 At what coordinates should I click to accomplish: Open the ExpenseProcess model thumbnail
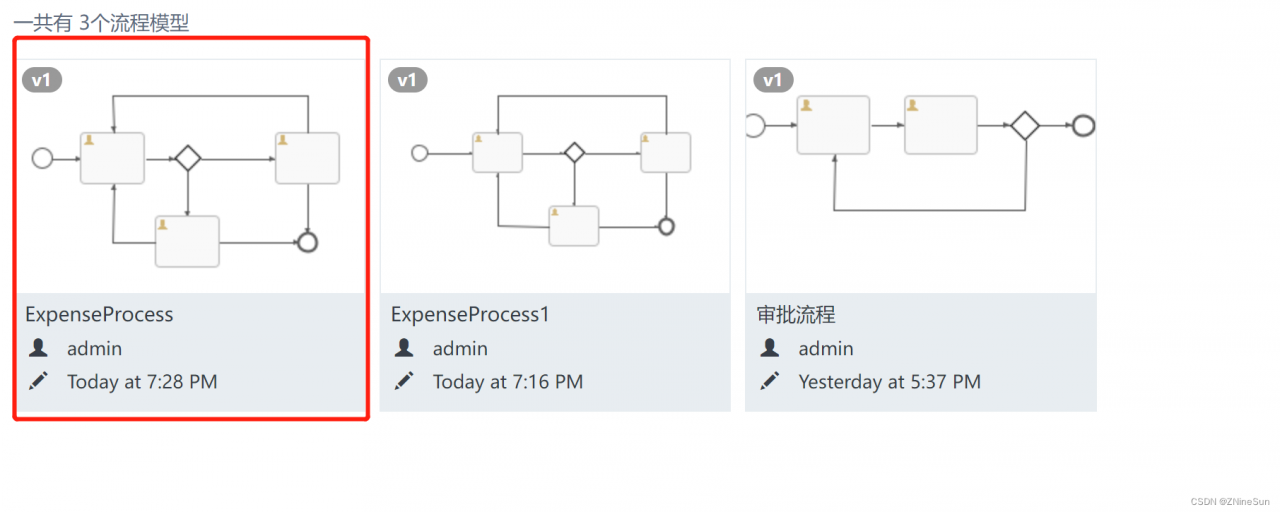pos(190,176)
